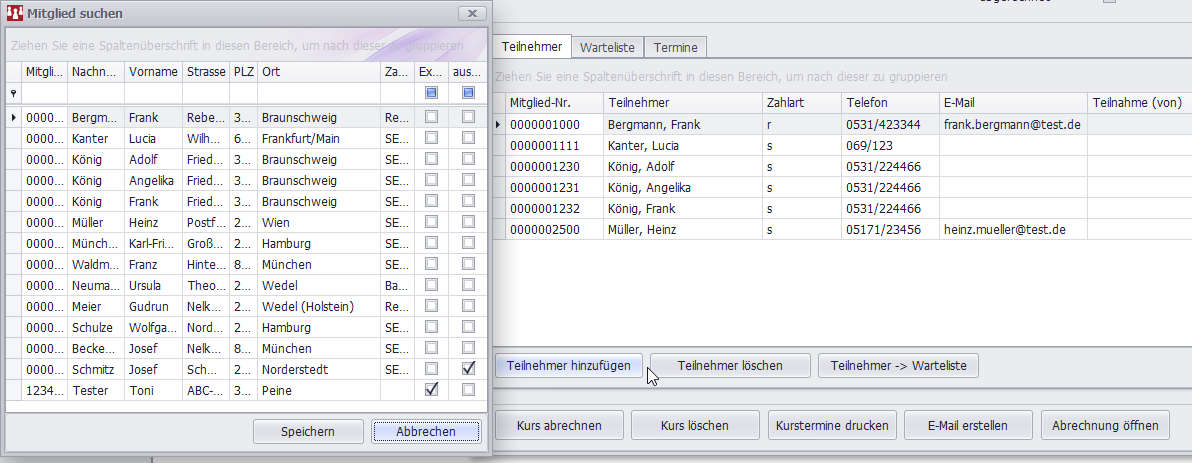Switch to the Warteliste tab
The image size is (1192, 463).
pyautogui.click(x=608, y=47)
